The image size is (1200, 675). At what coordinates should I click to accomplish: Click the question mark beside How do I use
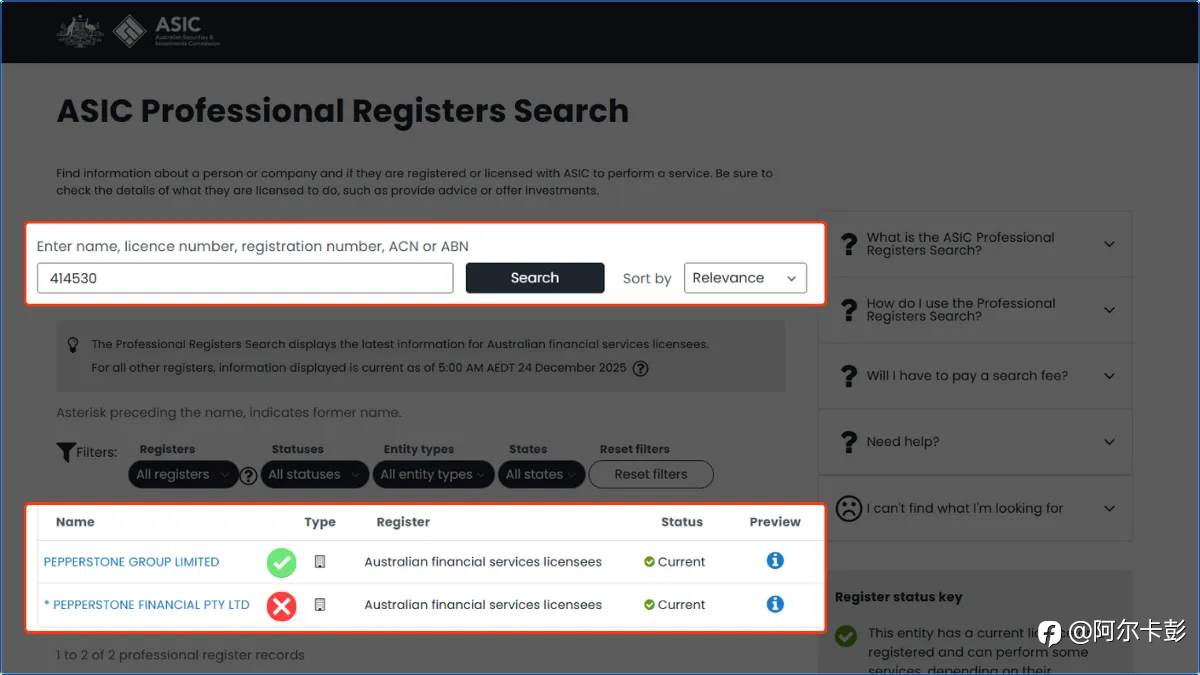[x=849, y=310]
